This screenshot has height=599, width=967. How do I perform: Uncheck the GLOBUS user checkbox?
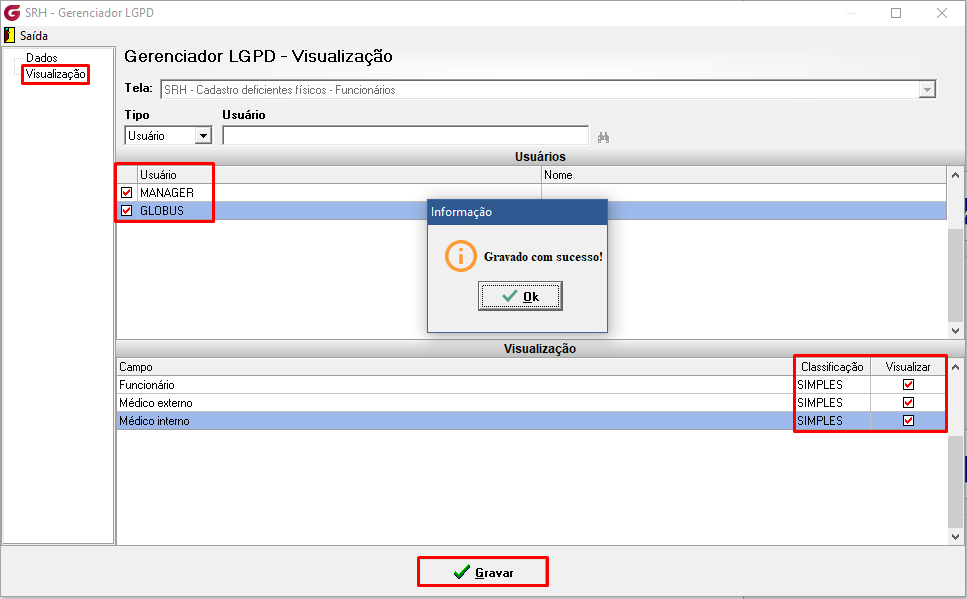(126, 210)
